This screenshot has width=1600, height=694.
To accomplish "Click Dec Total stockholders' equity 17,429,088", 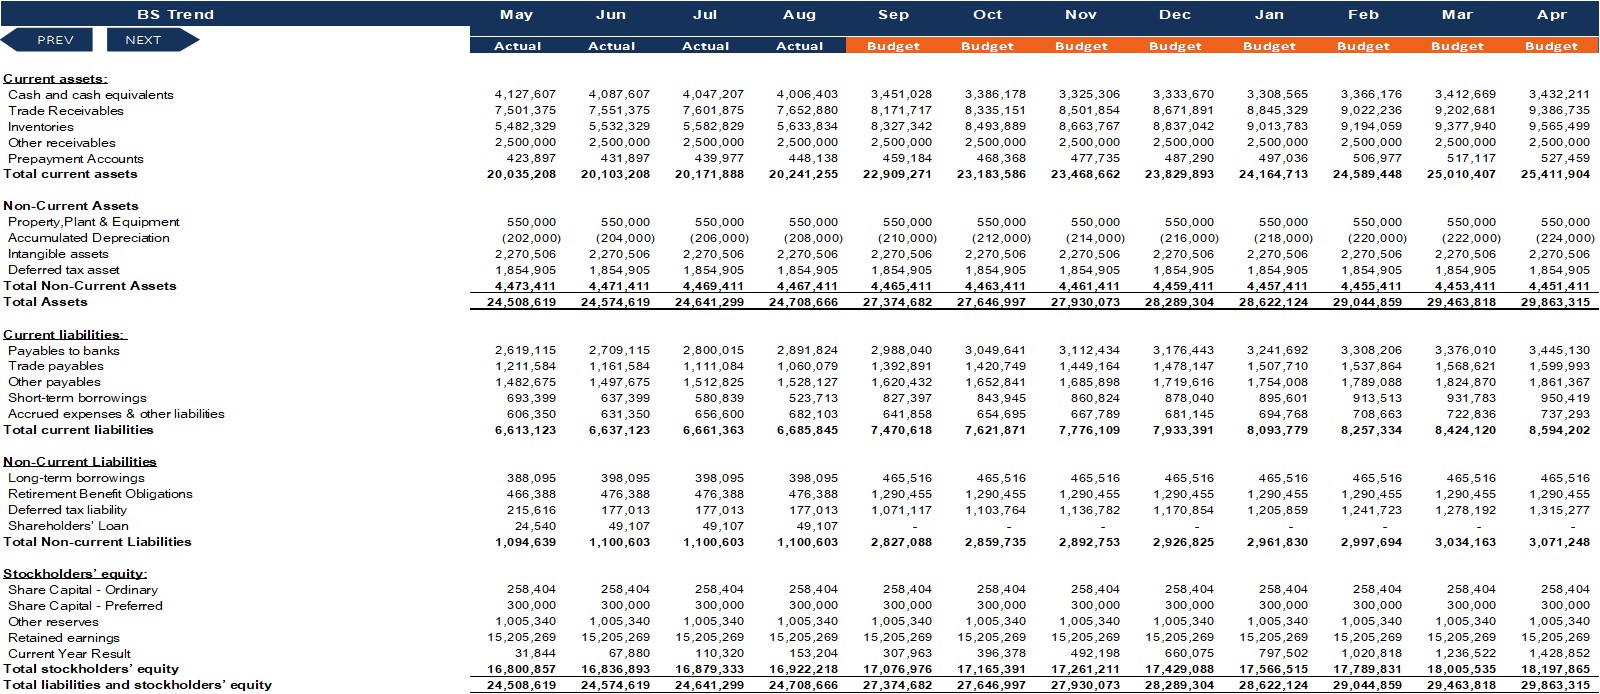I will [1179, 668].
